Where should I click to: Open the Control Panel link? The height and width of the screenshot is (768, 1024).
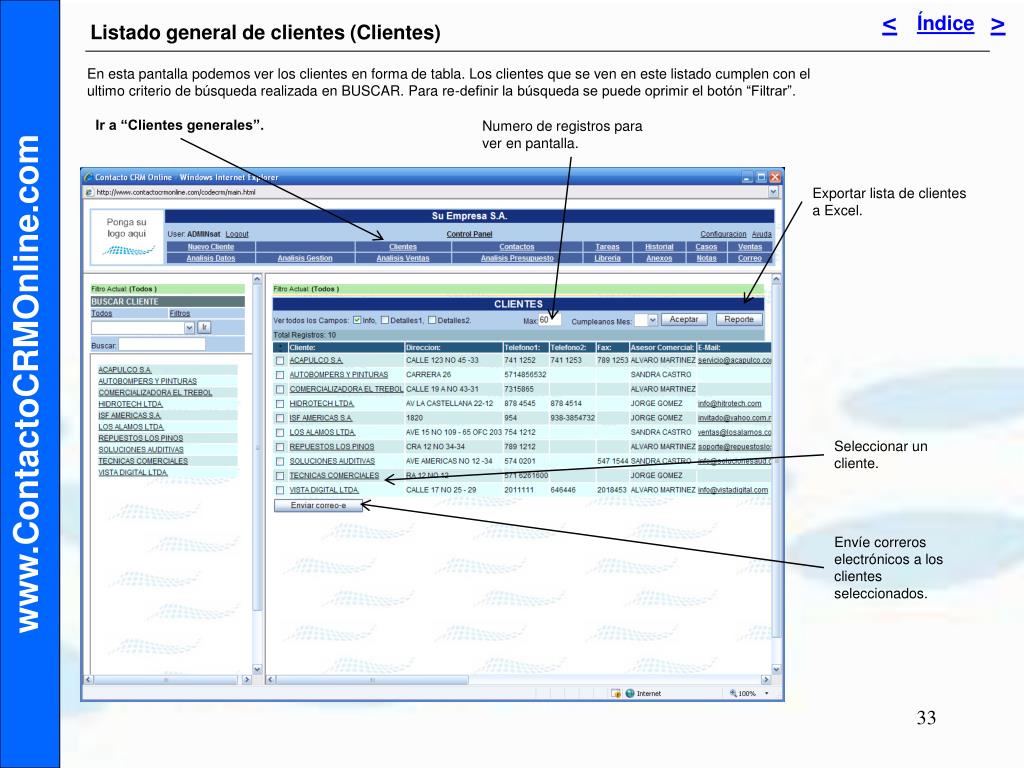click(470, 234)
